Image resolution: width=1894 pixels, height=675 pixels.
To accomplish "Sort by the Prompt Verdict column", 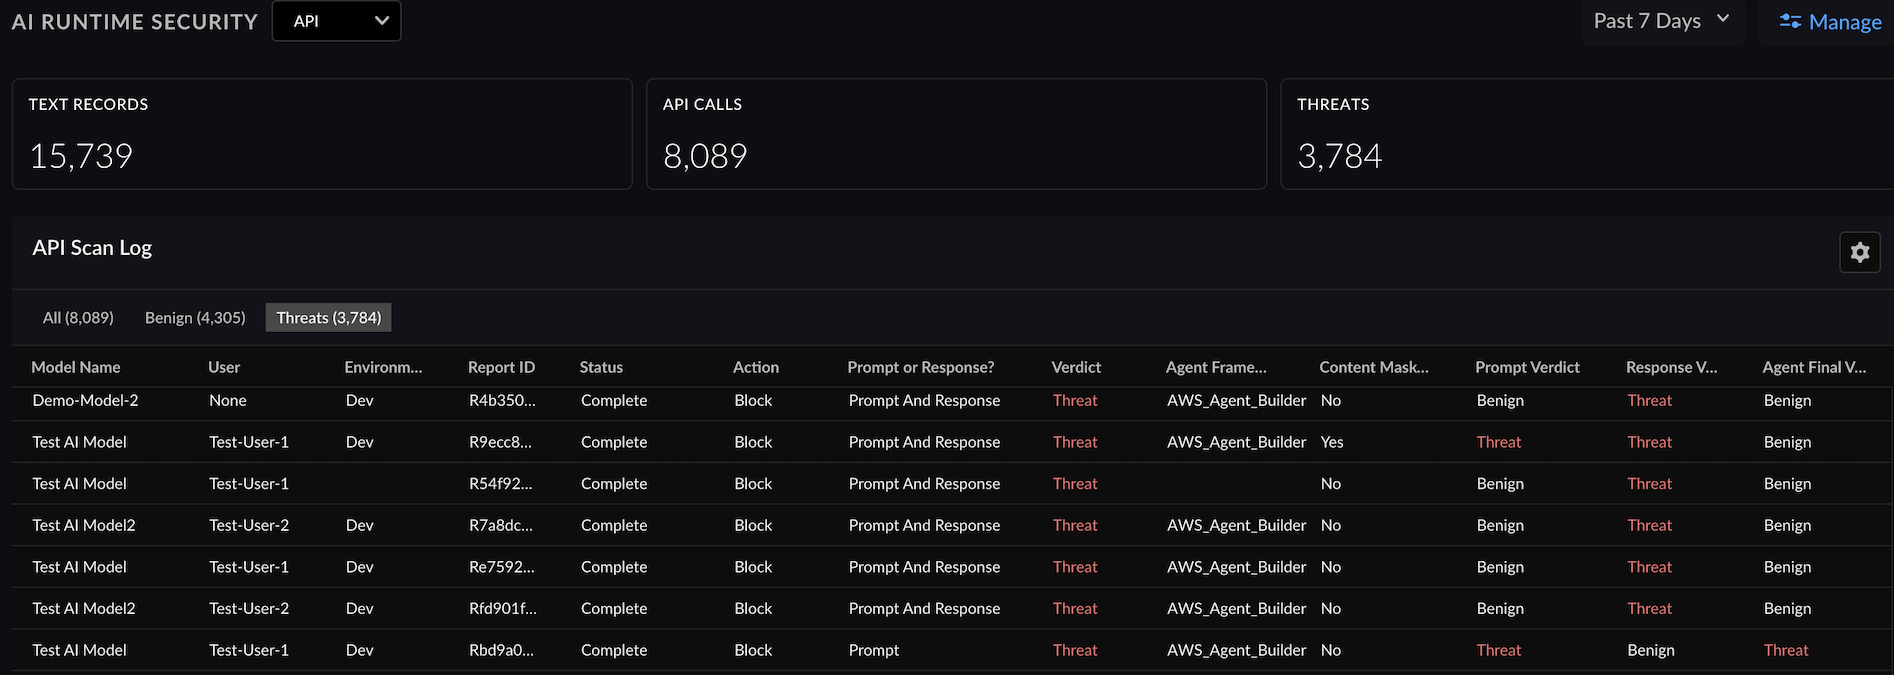I will pos(1527,367).
